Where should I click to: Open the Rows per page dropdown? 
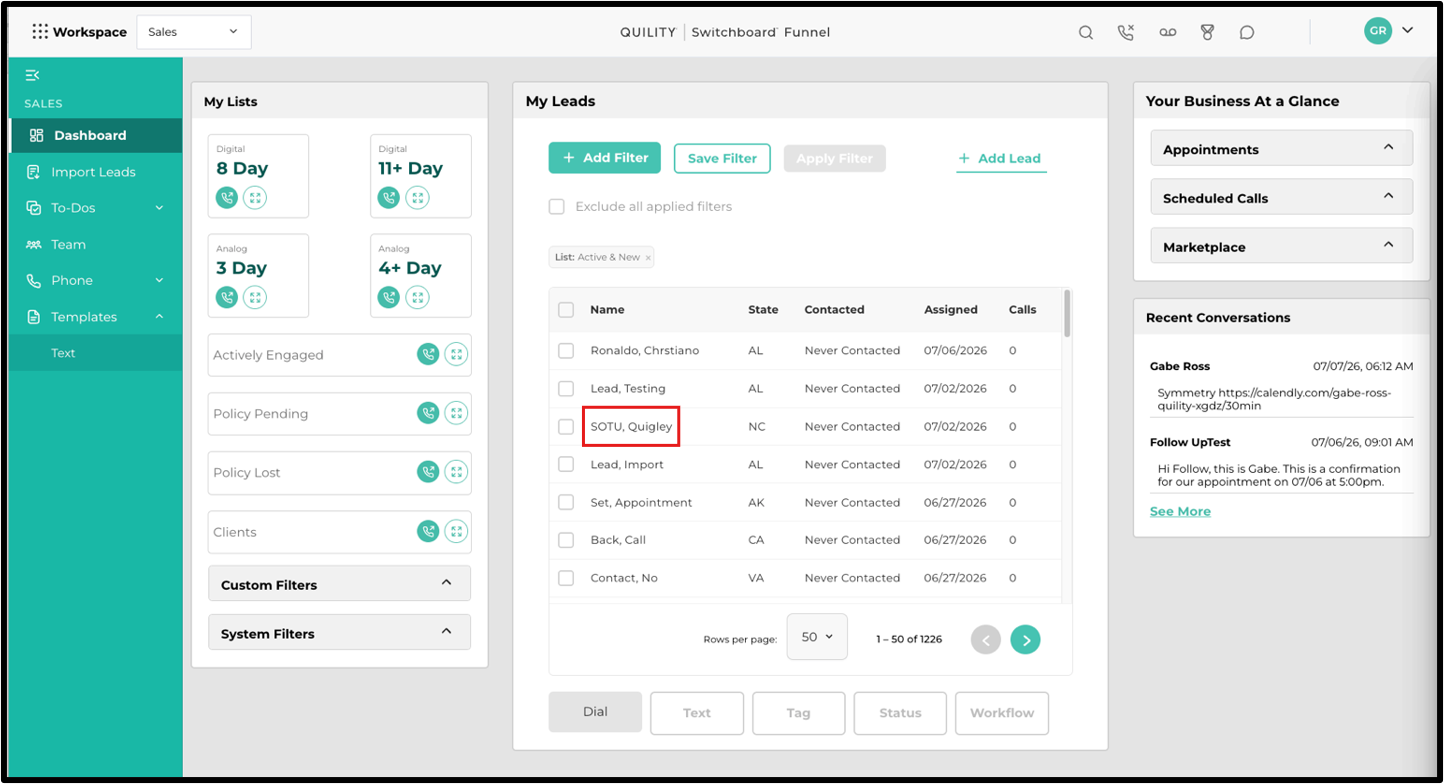click(x=817, y=637)
